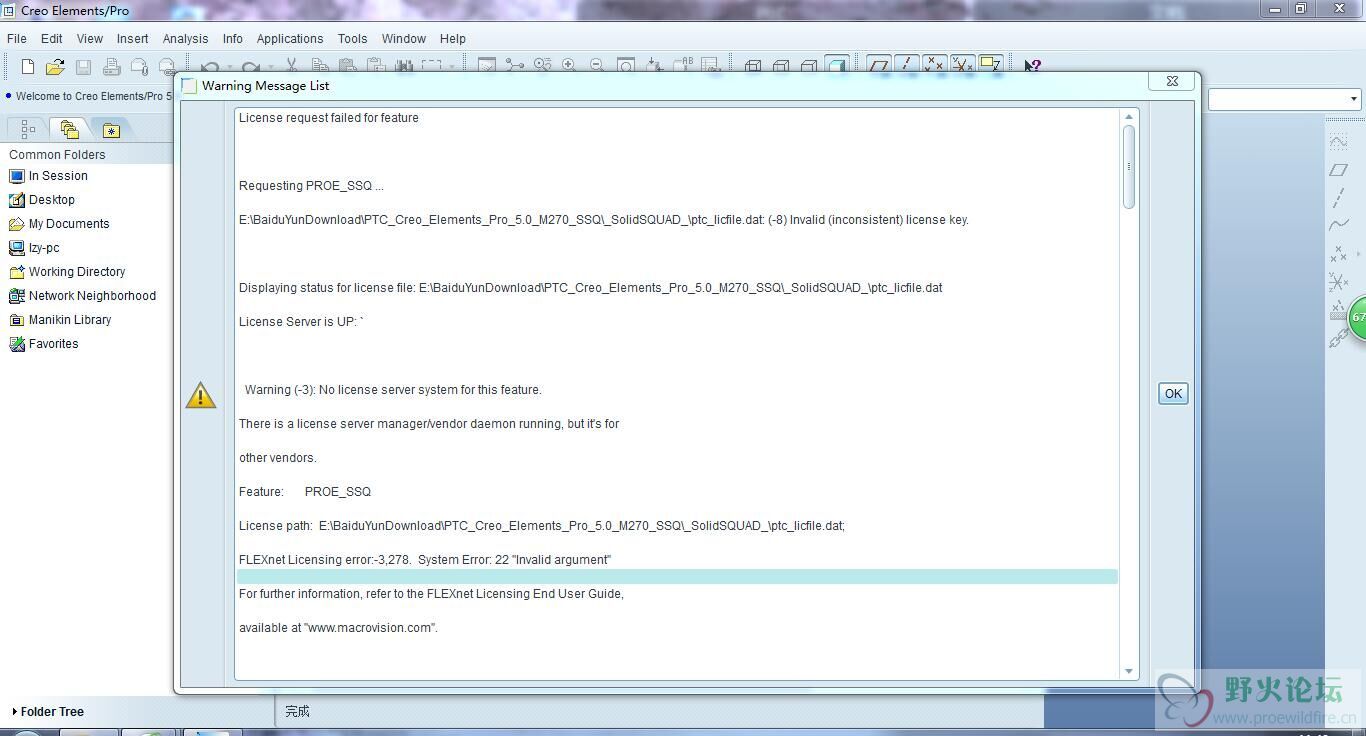Toggle annotation display in top toolbar
Viewport: 1366px width, 736px height.
(x=991, y=66)
